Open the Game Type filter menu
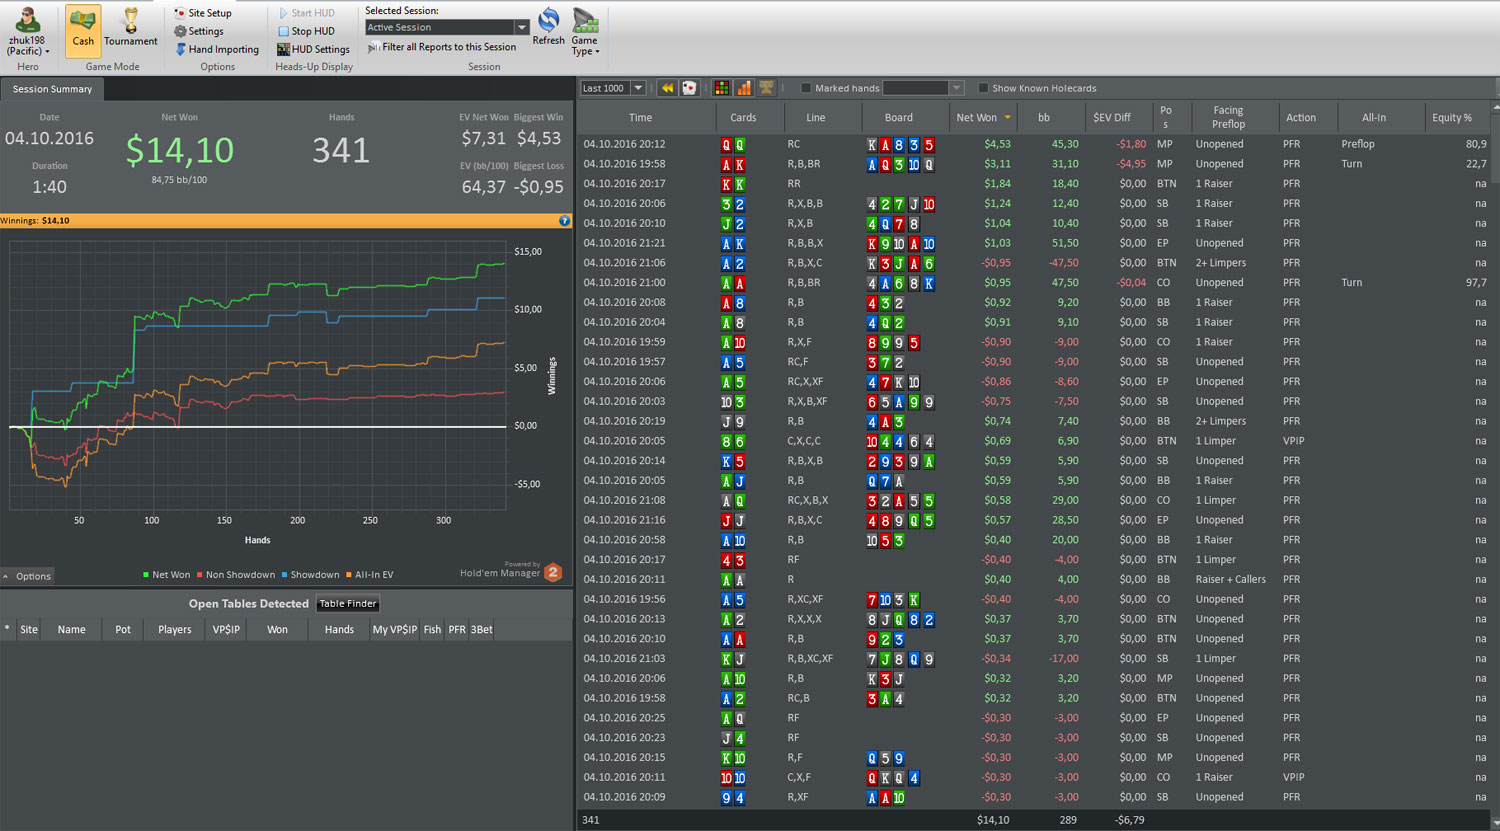Image resolution: width=1500 pixels, height=831 pixels. 585,32
